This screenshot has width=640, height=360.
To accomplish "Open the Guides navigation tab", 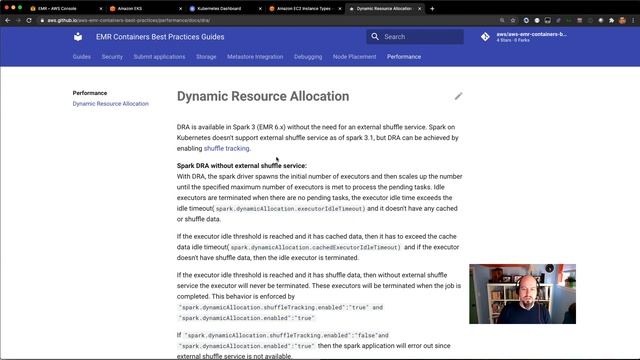I will point(82,57).
